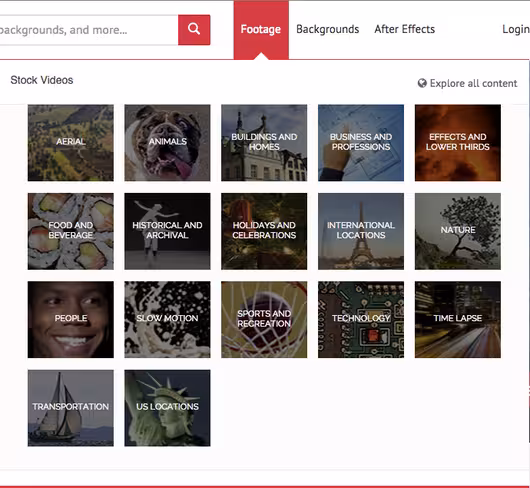The image size is (530, 488).
Task: Open Holidays and Celebrations category
Action: point(264,231)
